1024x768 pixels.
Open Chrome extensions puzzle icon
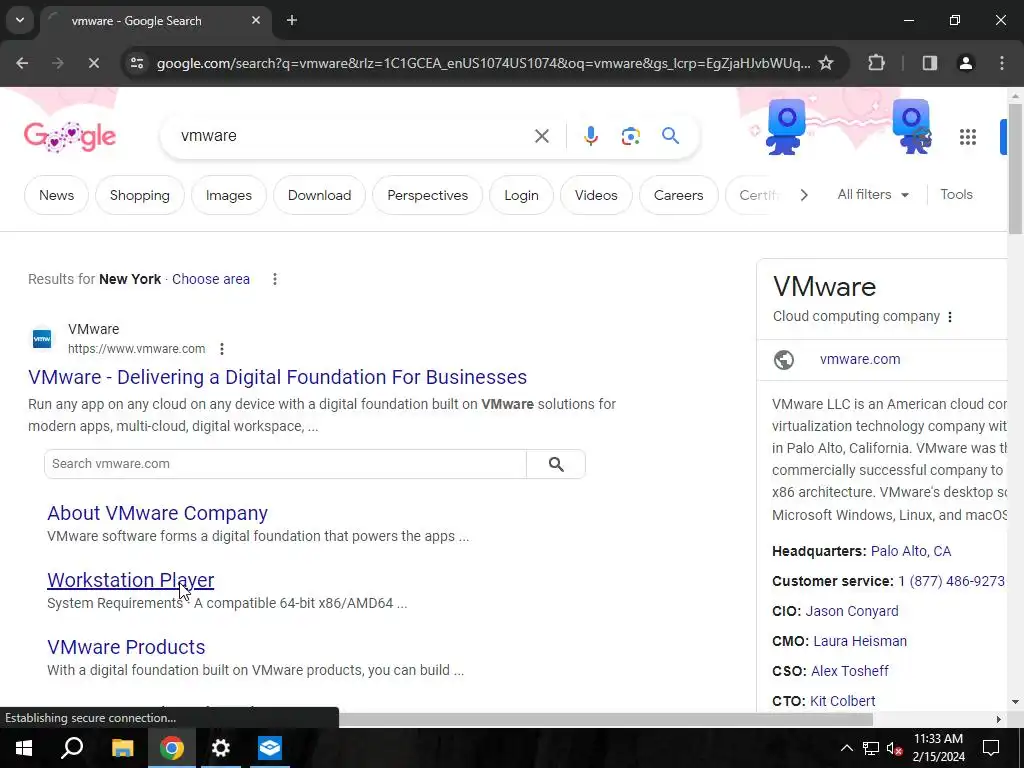(x=876, y=63)
